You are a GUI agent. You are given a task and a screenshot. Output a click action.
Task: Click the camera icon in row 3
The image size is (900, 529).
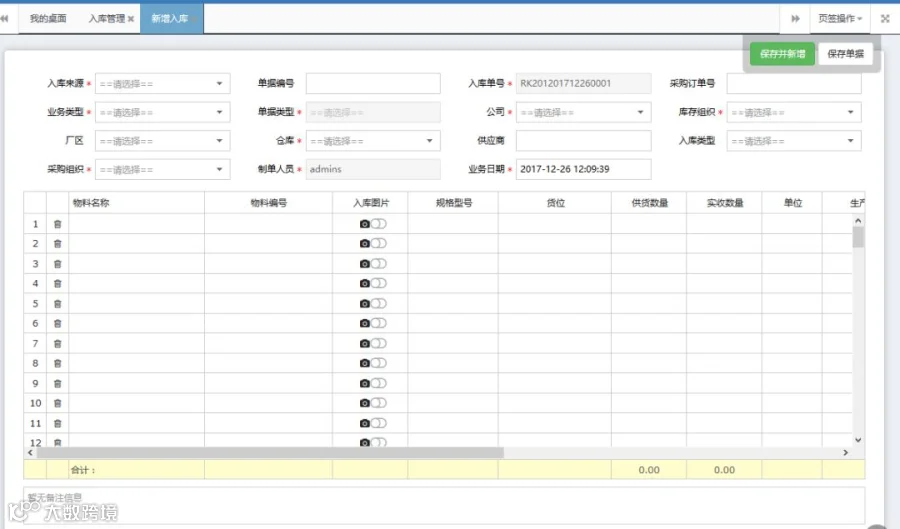(364, 263)
